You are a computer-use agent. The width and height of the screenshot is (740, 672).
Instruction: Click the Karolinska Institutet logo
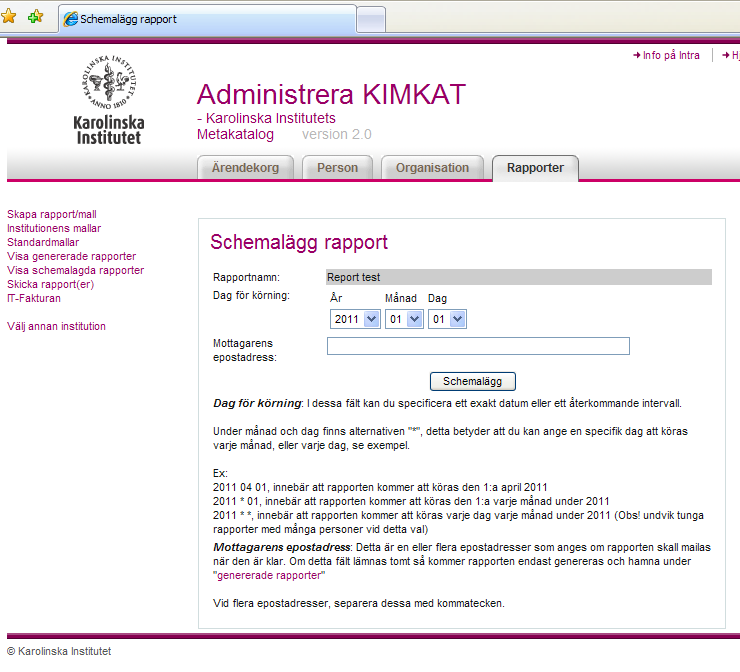tap(109, 100)
